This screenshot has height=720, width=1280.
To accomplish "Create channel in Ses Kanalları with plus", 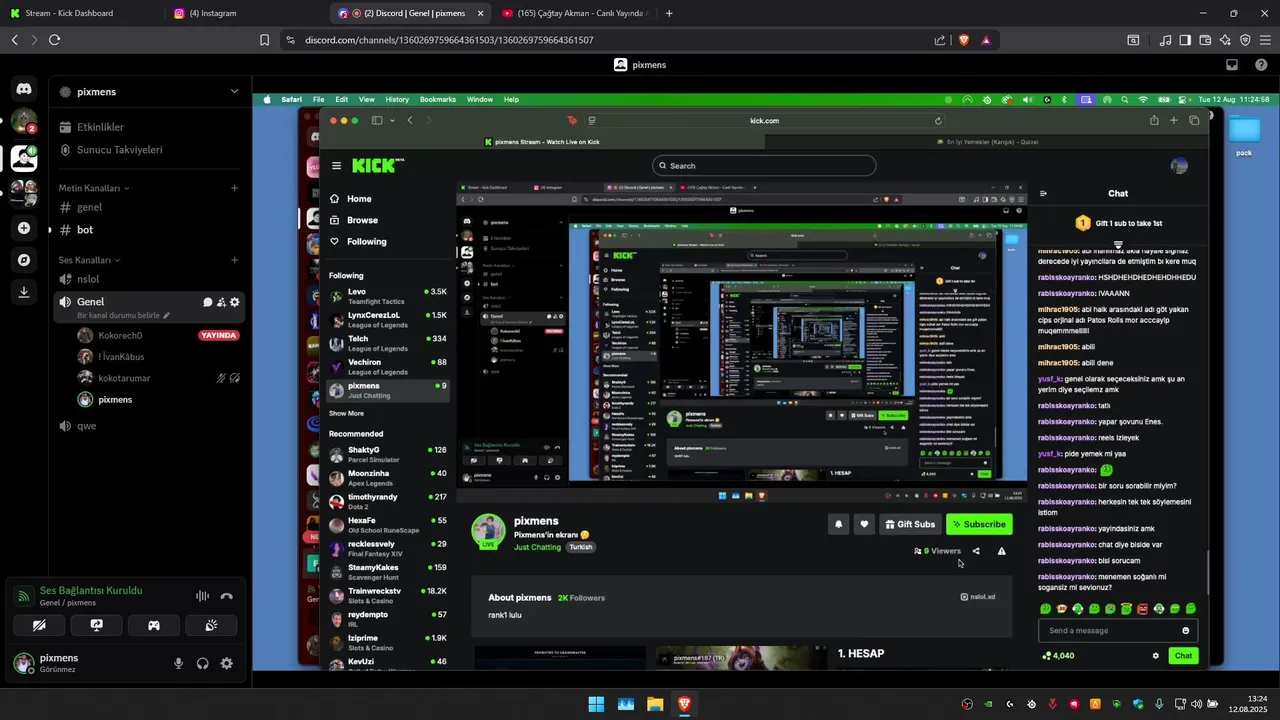I will [x=235, y=260].
